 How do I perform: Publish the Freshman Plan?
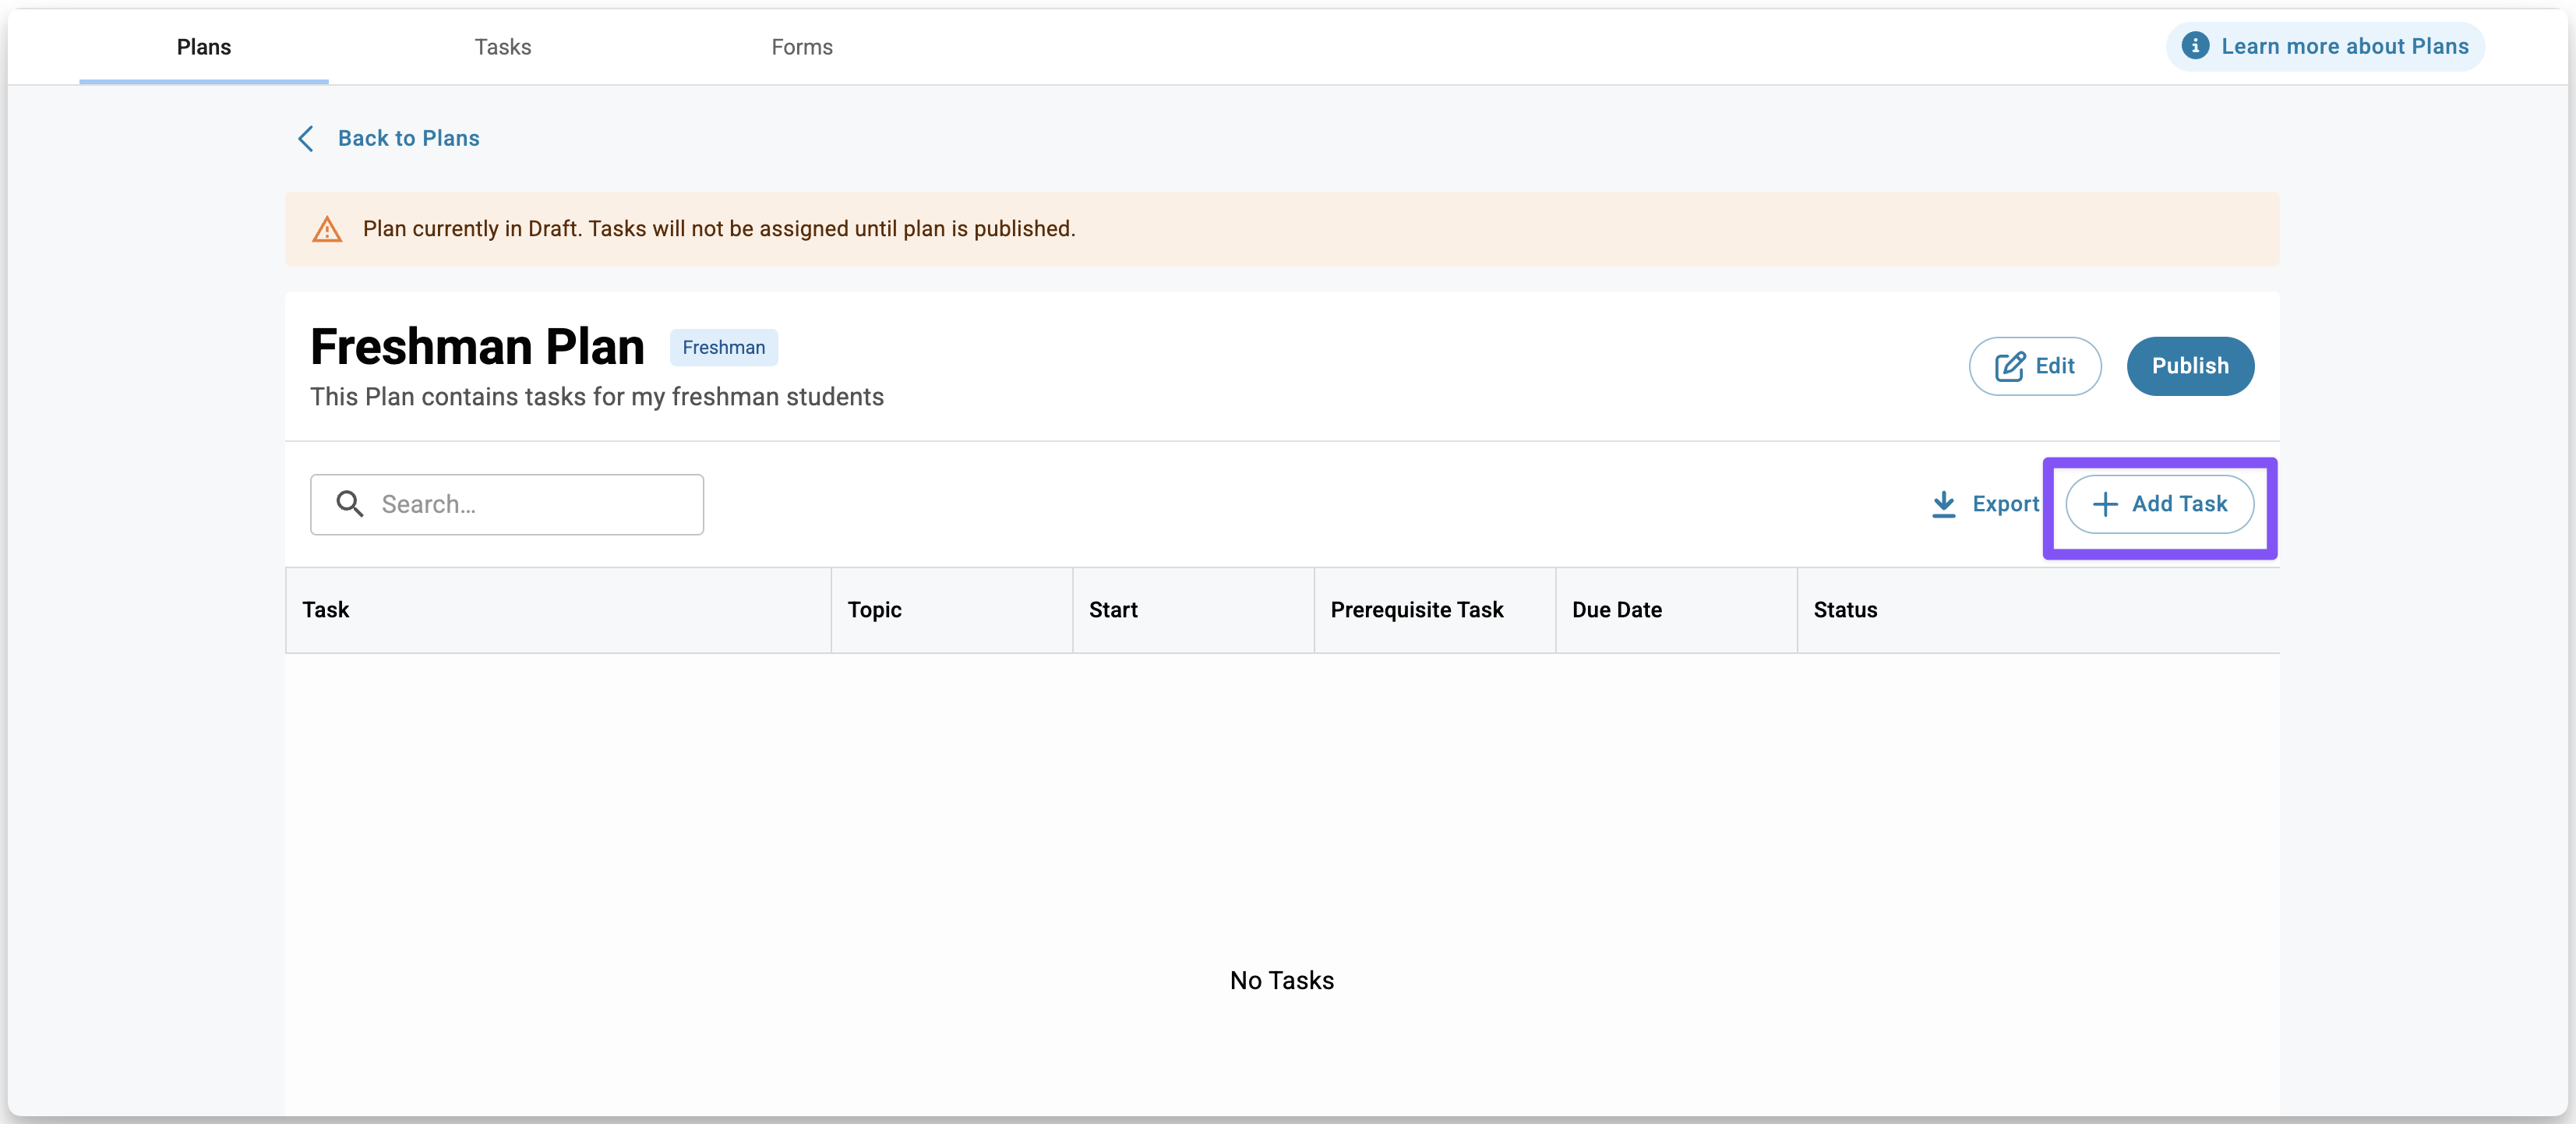(2190, 366)
